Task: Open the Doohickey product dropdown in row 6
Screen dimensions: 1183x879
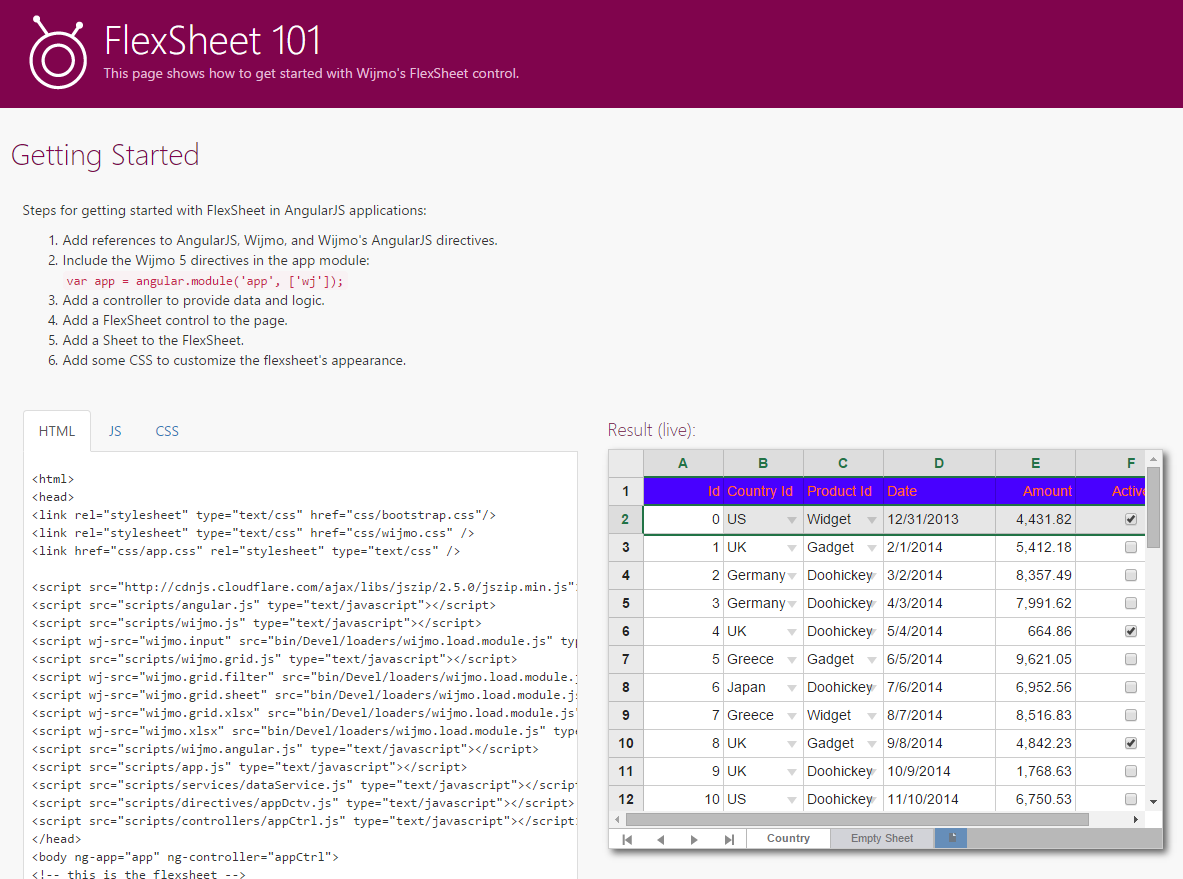Action: [871, 632]
